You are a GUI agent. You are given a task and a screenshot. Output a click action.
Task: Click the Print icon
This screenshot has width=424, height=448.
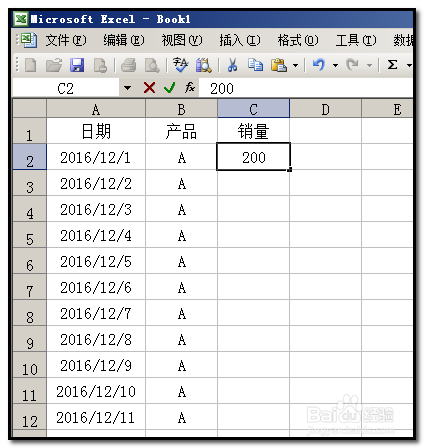pos(128,65)
